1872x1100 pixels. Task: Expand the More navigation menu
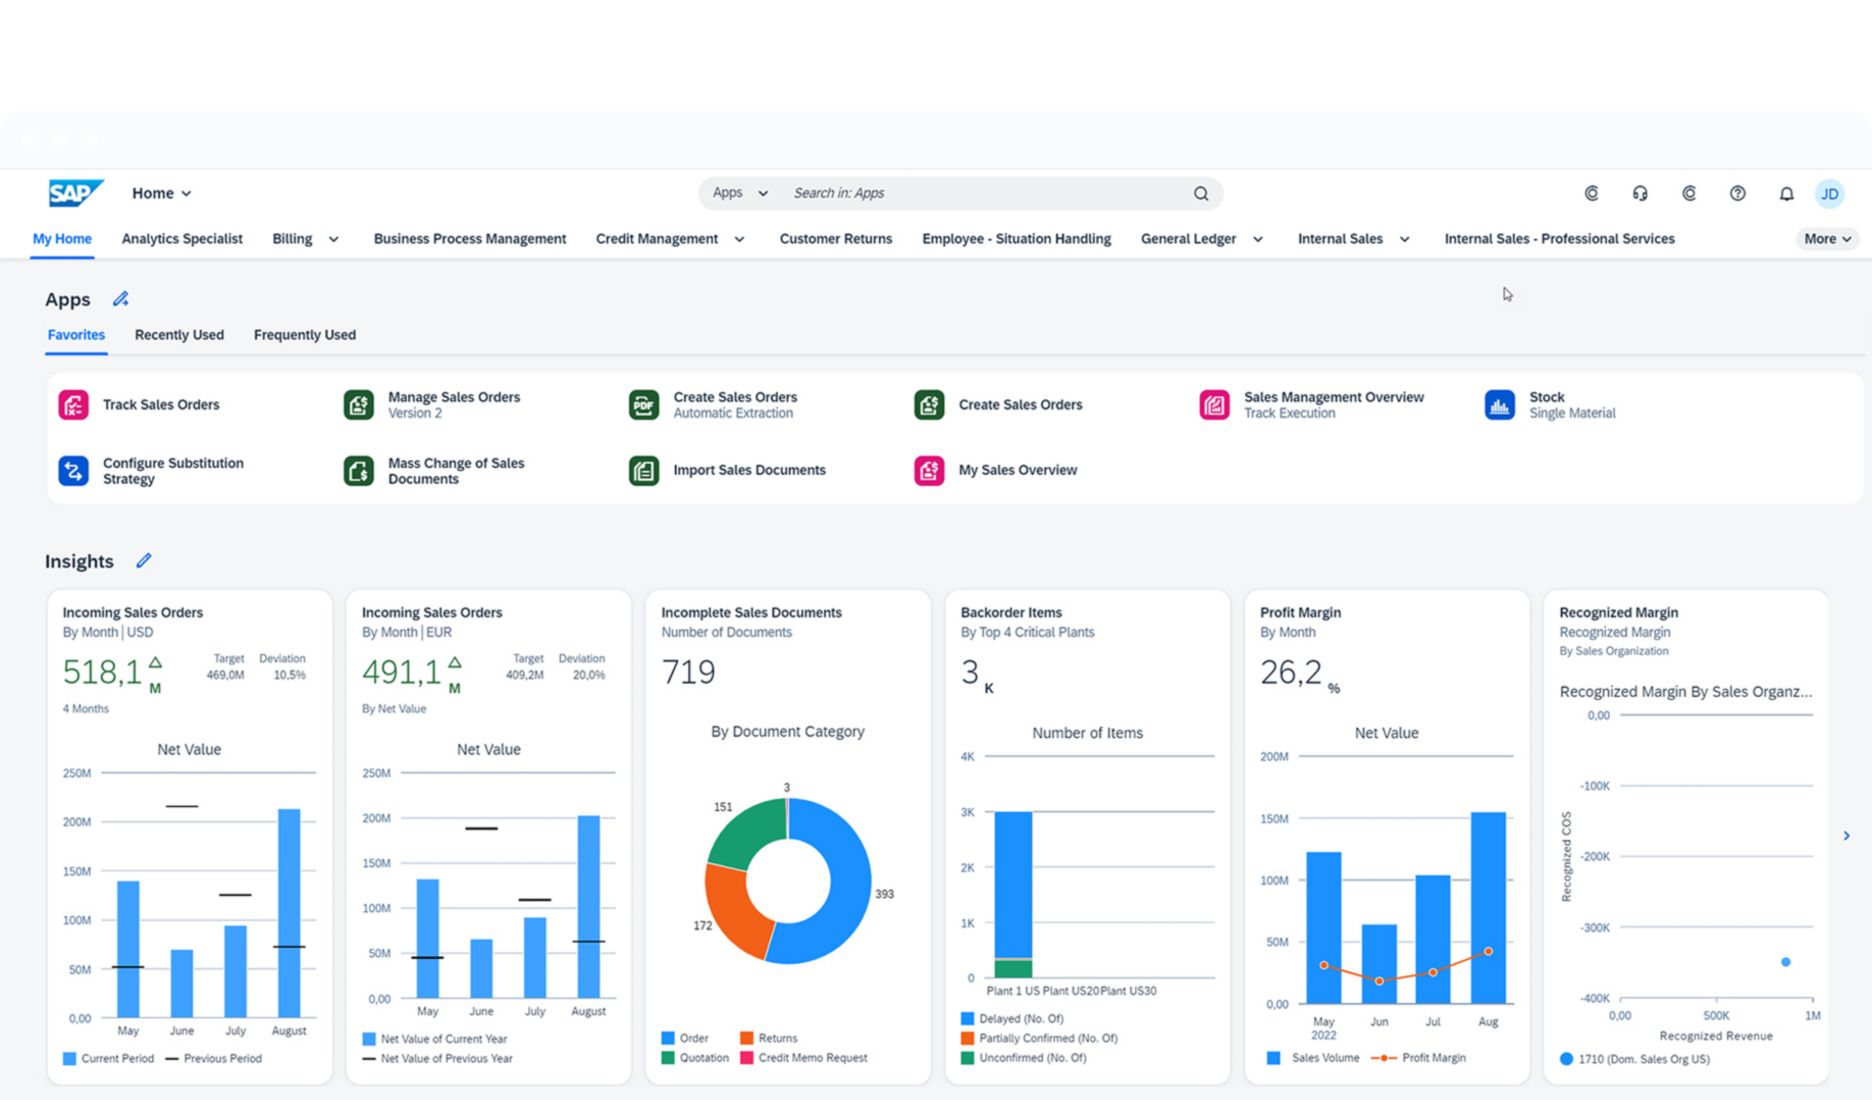tap(1827, 239)
